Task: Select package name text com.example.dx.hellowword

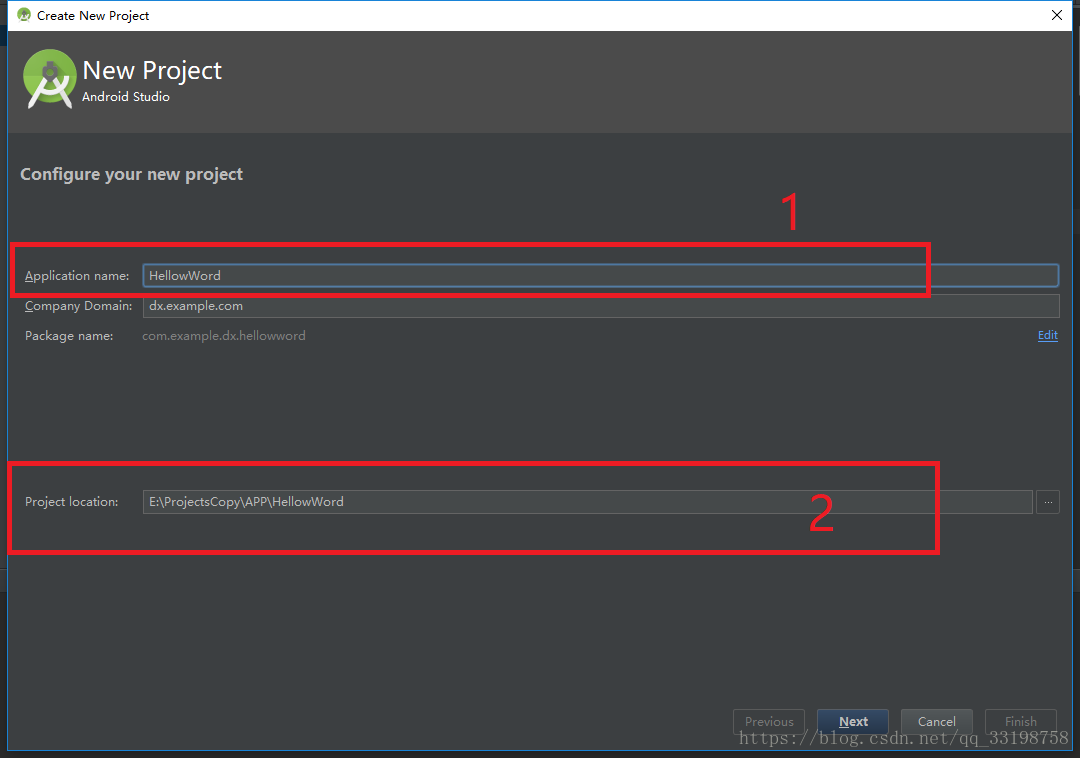Action: point(224,336)
